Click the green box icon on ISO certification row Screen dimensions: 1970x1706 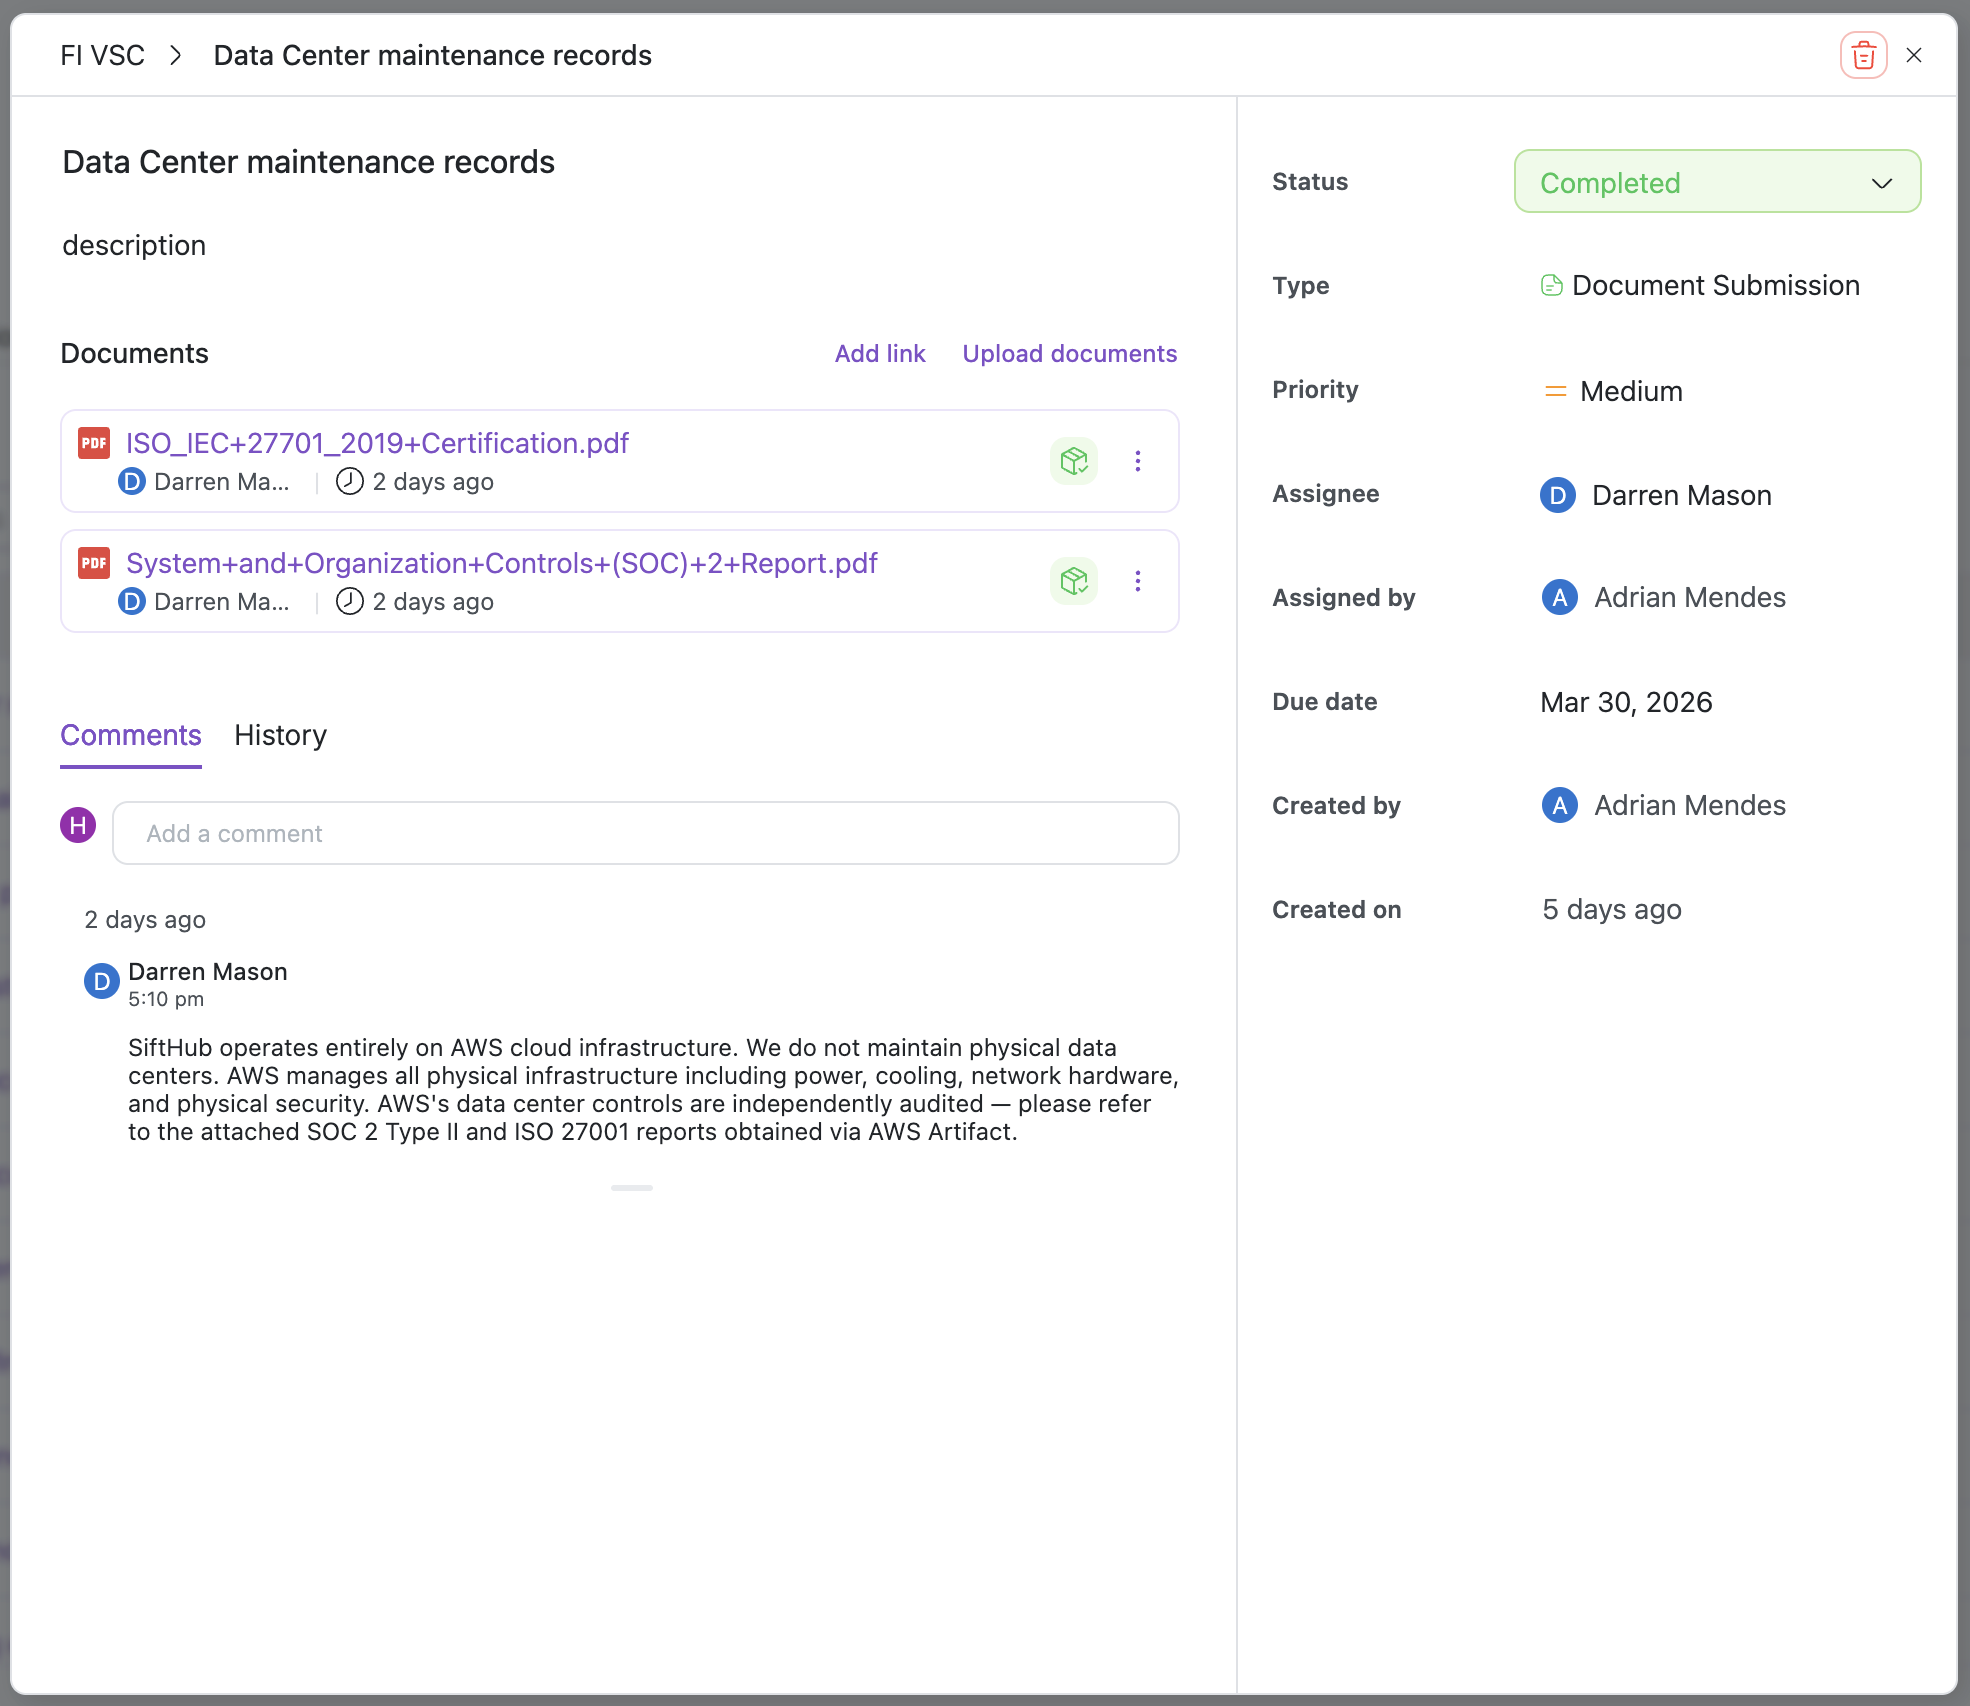click(1074, 461)
